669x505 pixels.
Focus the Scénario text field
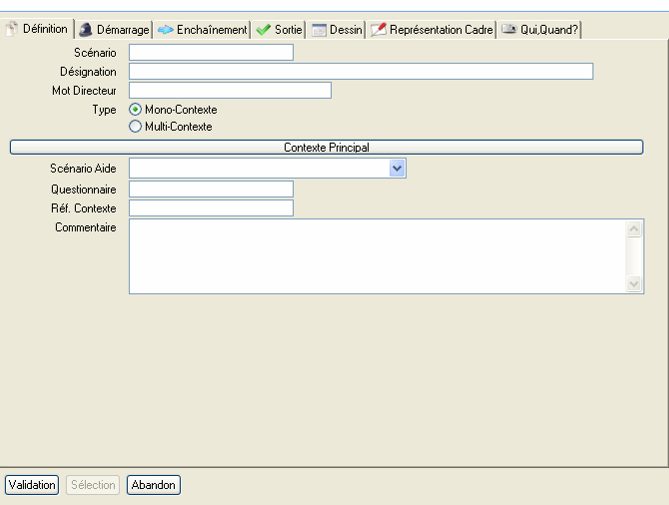211,53
